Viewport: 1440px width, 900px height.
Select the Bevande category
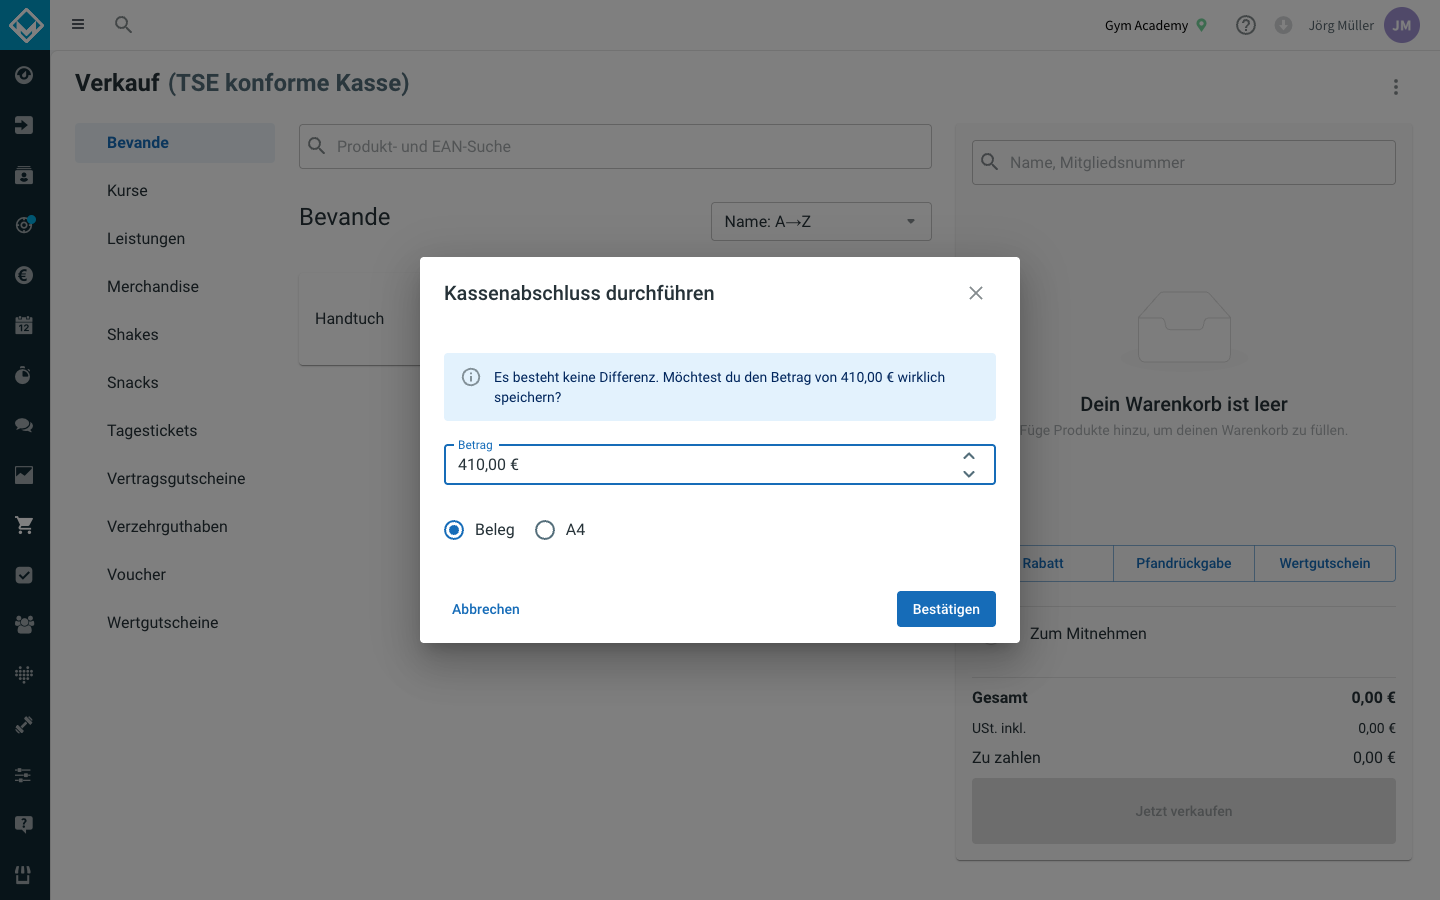point(175,143)
